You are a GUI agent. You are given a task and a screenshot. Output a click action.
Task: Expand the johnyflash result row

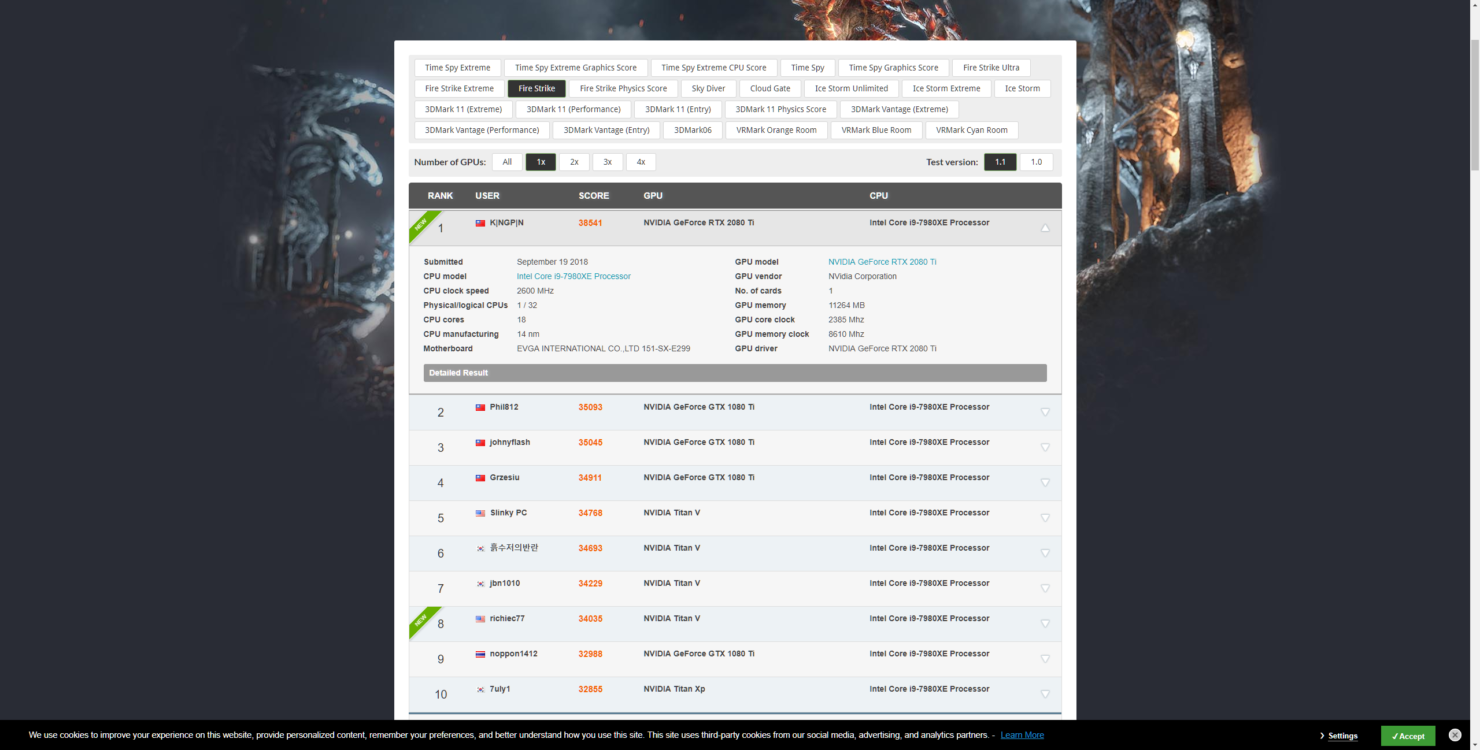click(x=1045, y=447)
